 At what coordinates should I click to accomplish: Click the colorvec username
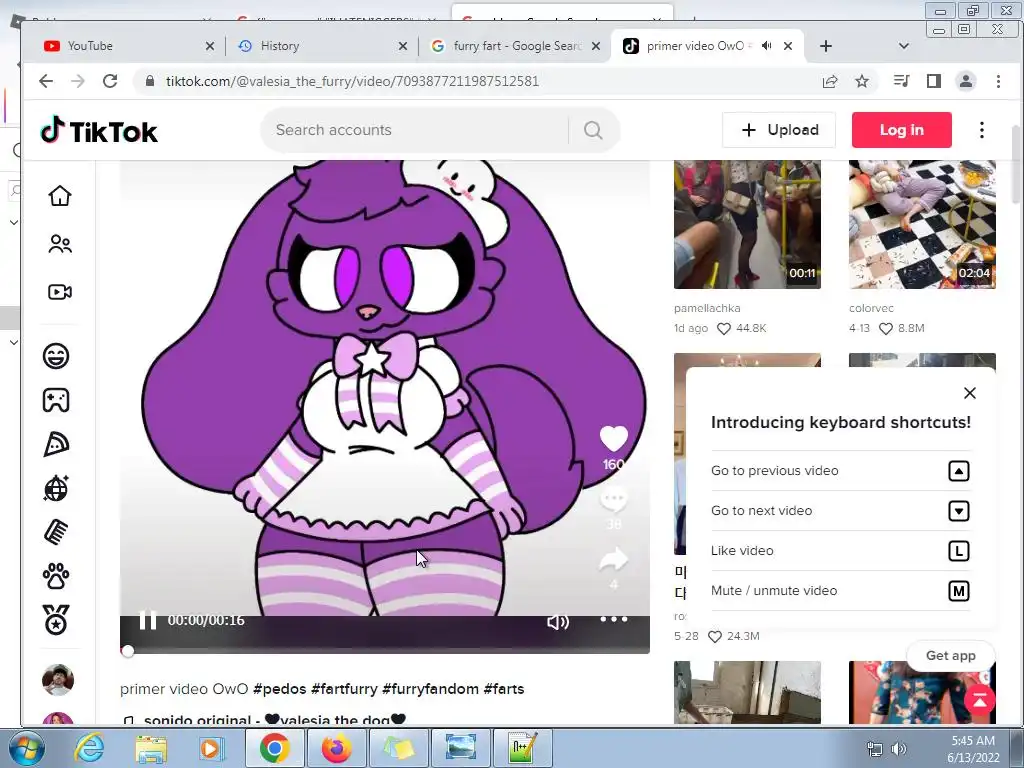pos(871,308)
